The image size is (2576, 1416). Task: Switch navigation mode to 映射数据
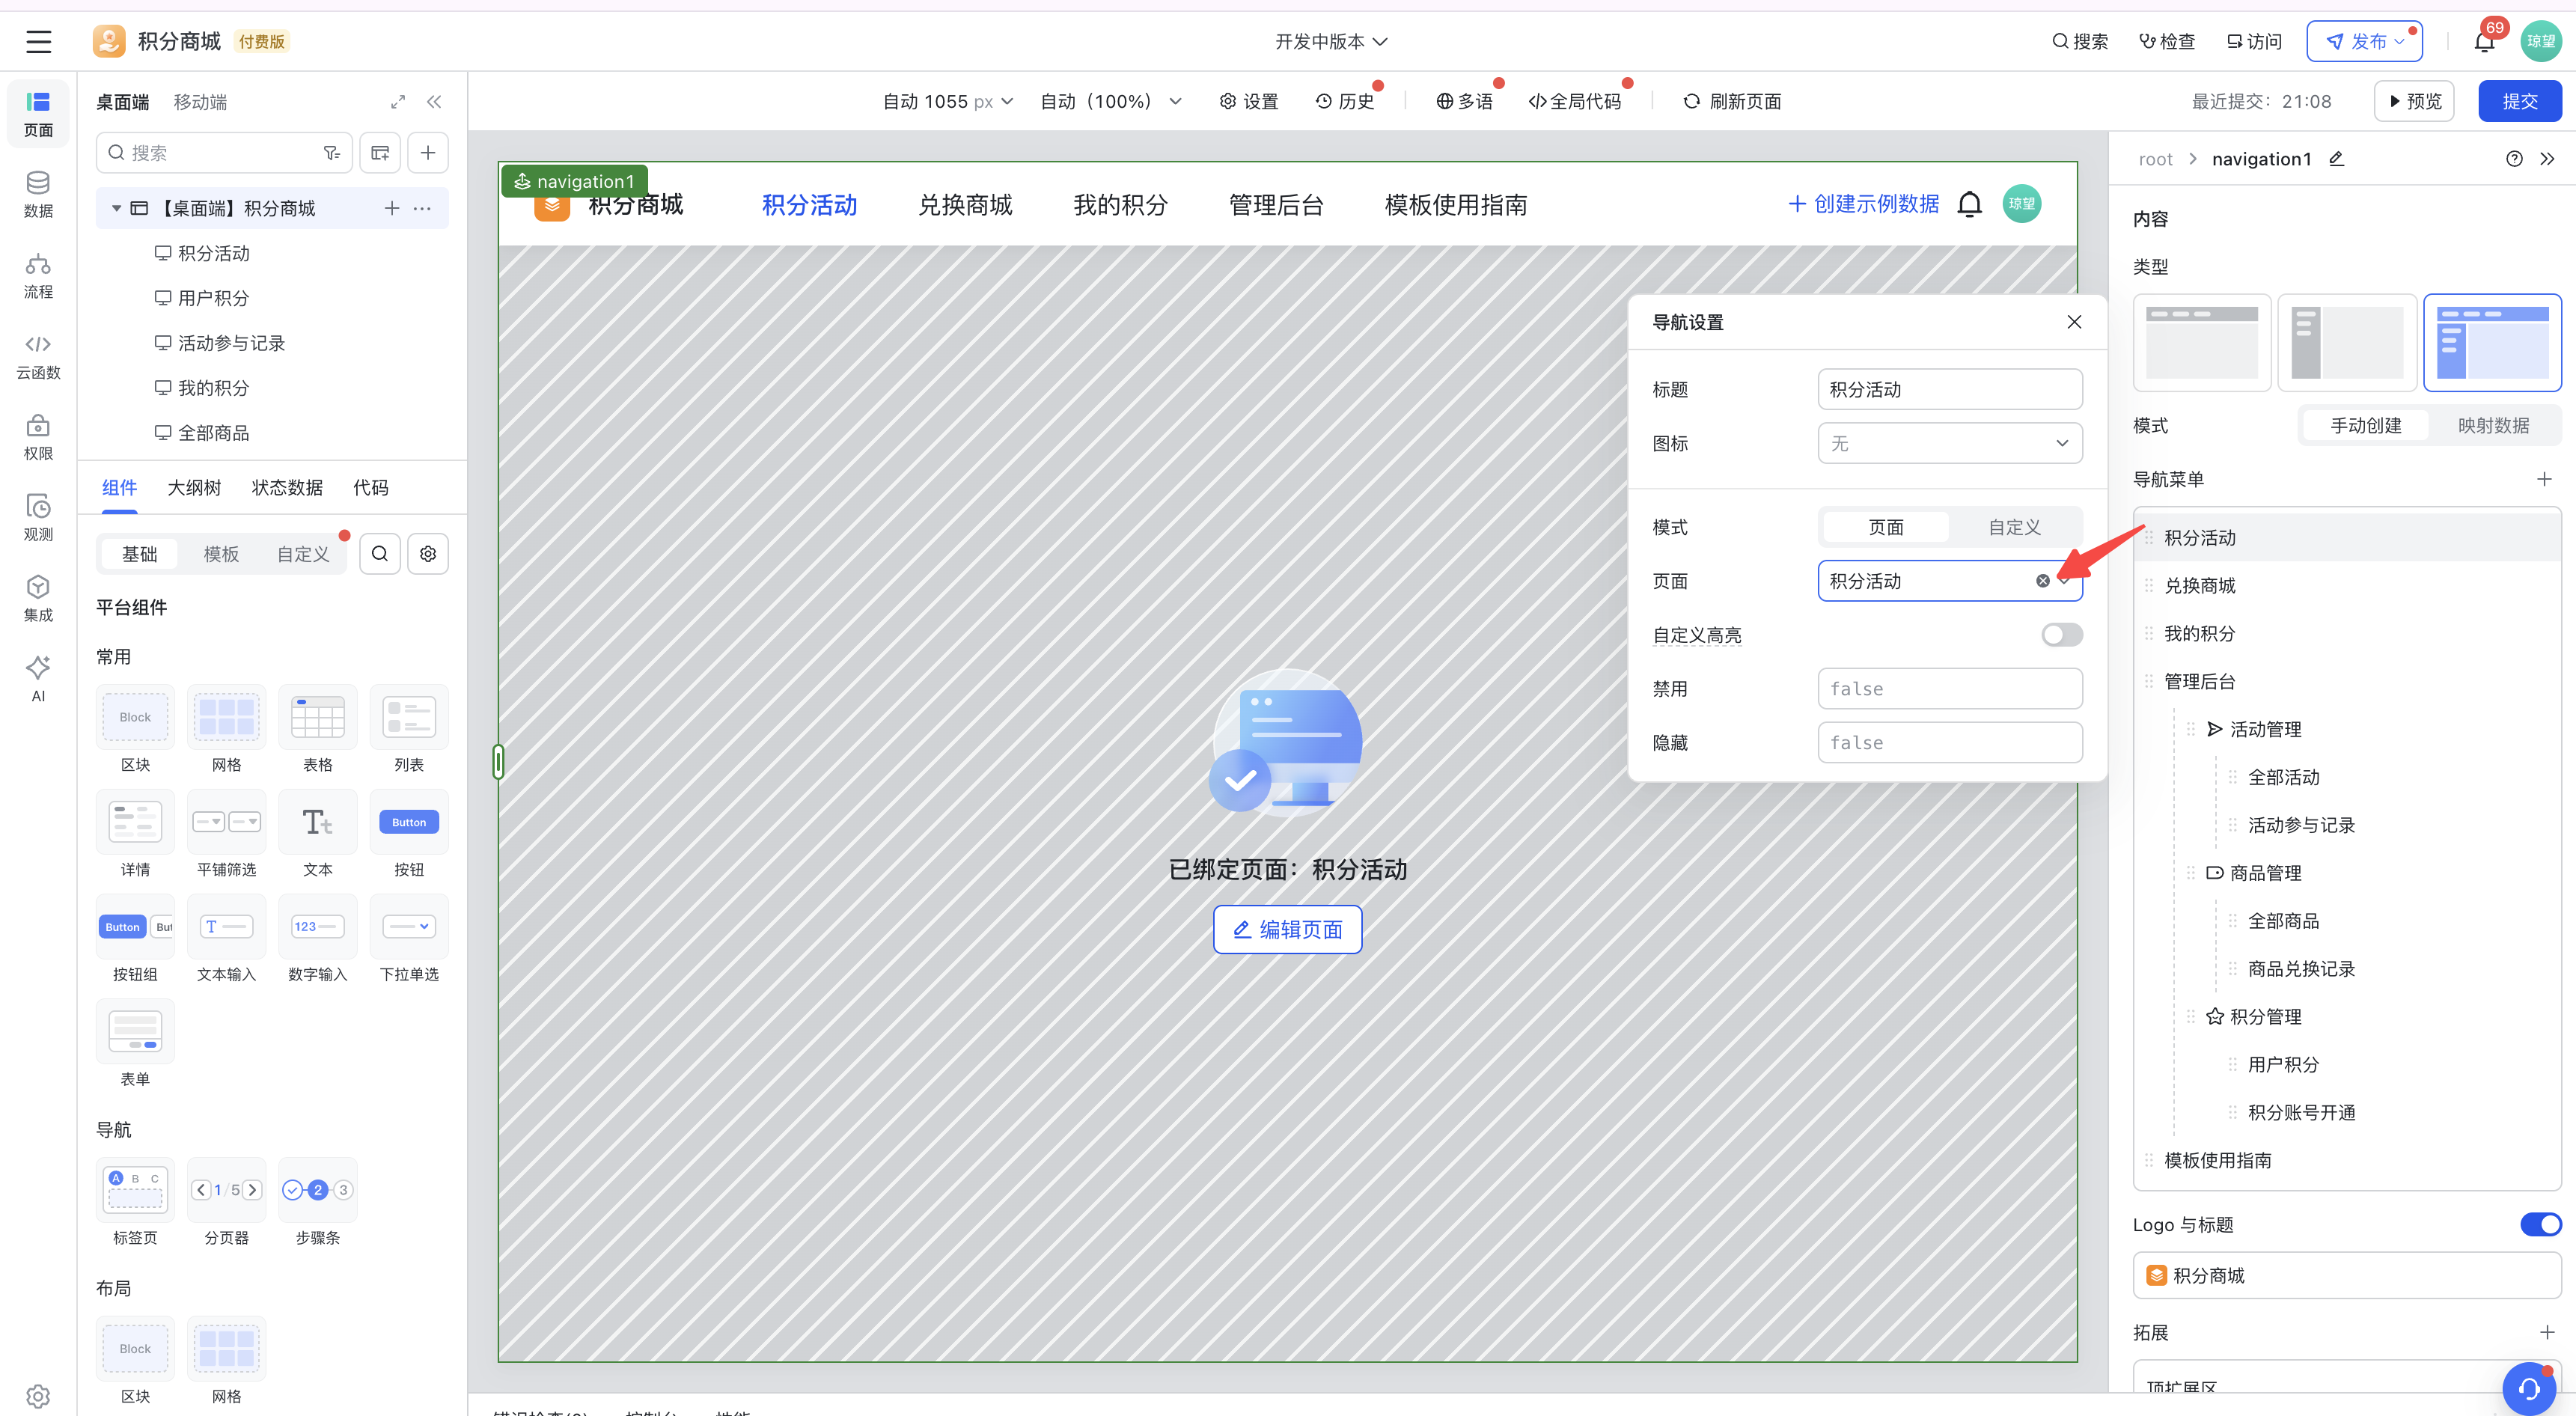point(2493,425)
